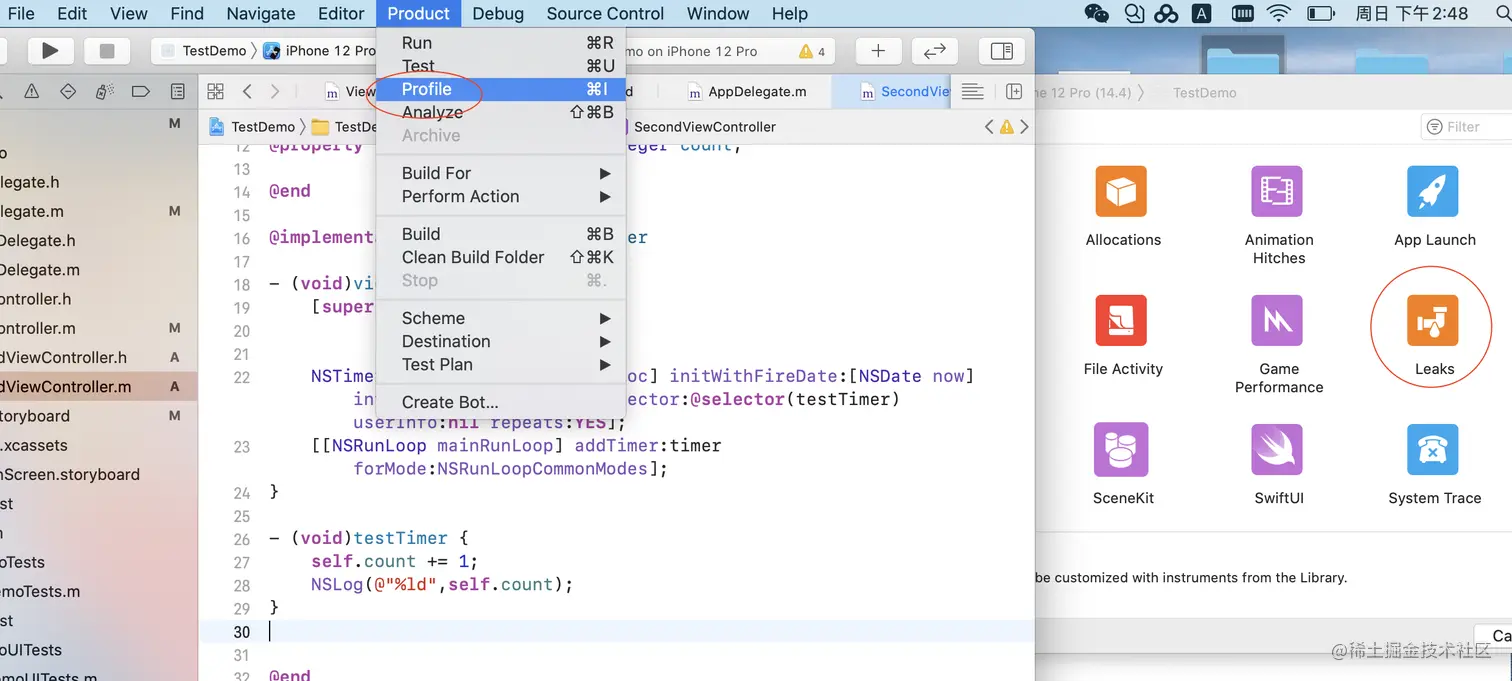Choose the File Activity instrument template
Screen dimensions: 1512x681
[1123, 335]
